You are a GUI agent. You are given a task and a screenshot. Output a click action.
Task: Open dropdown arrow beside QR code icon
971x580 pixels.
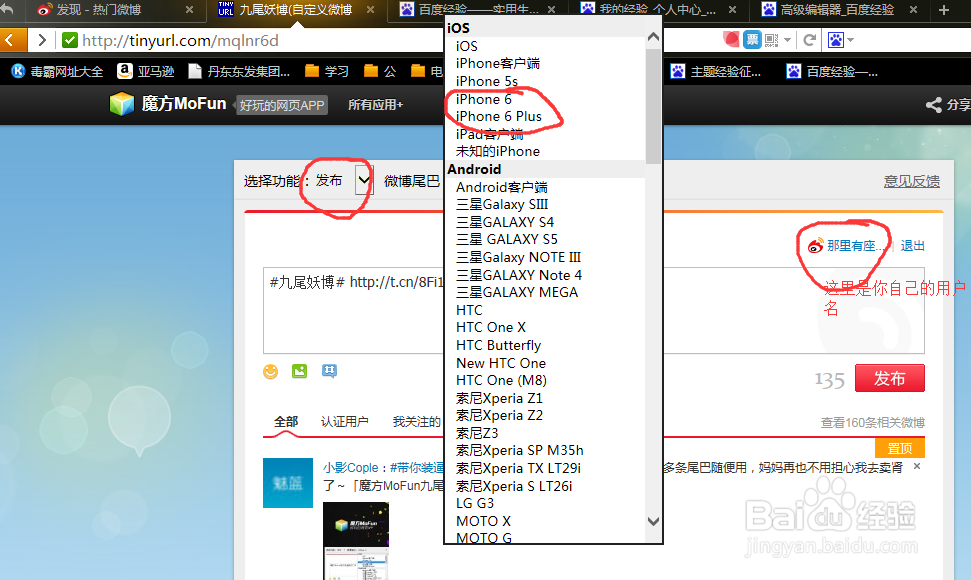click(x=787, y=40)
